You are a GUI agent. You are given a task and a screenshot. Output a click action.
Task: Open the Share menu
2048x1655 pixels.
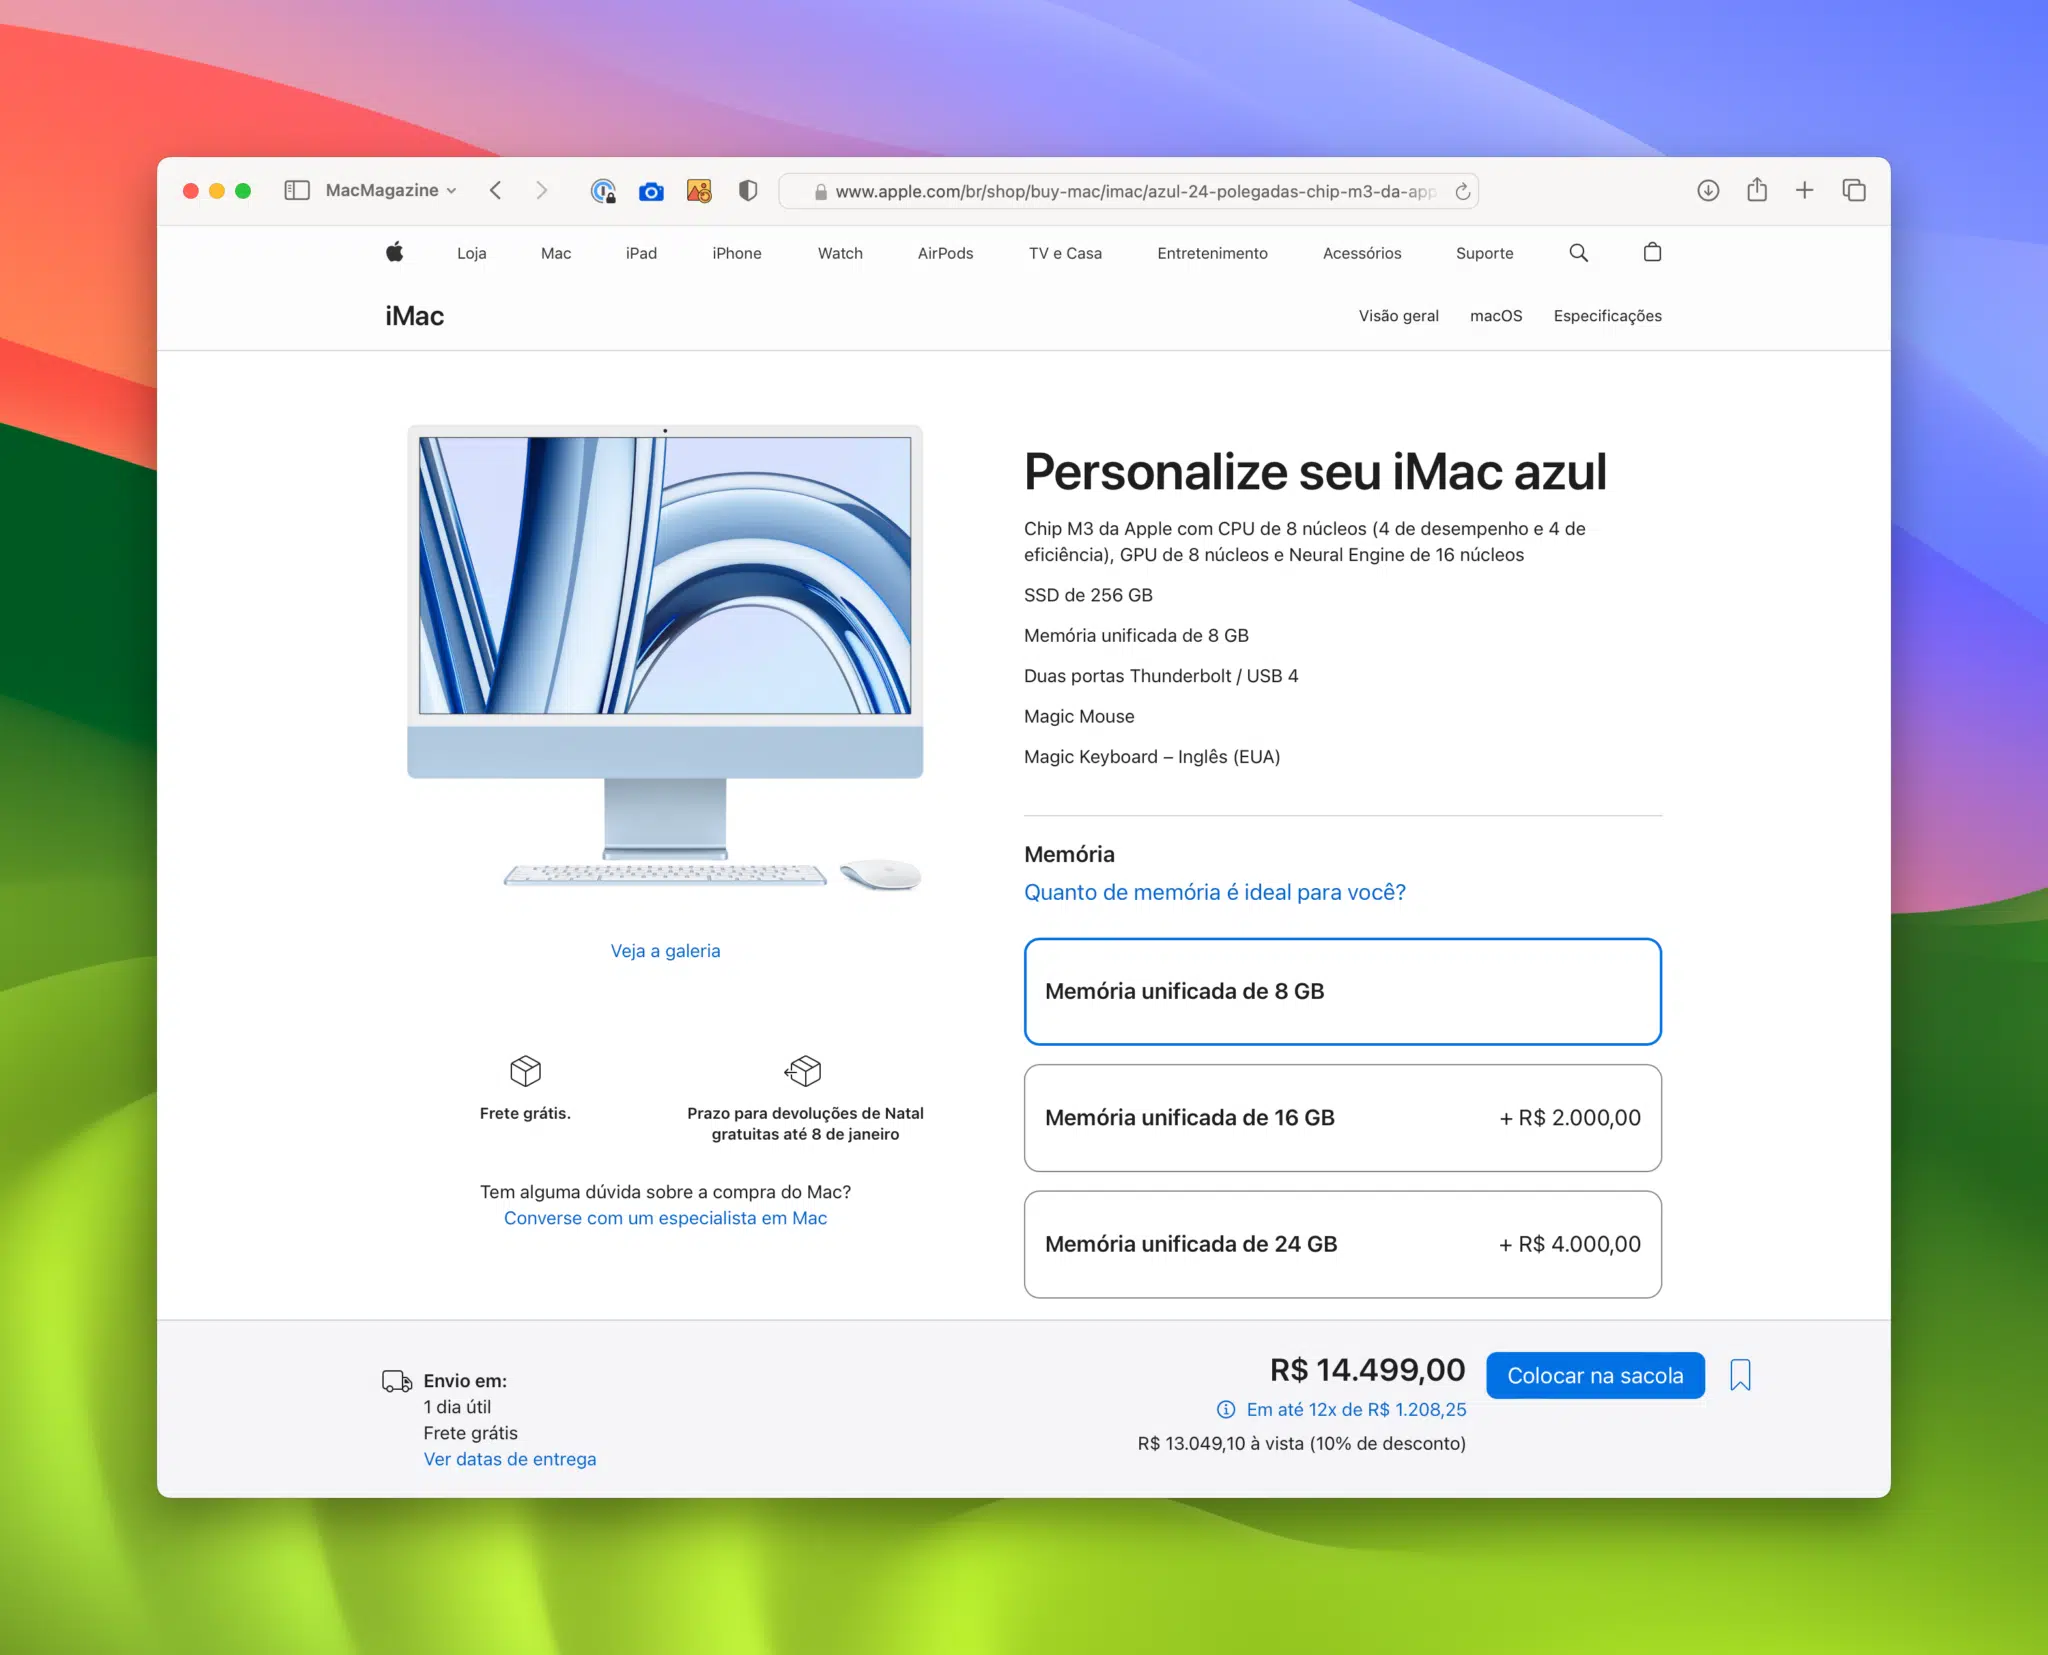click(1757, 189)
